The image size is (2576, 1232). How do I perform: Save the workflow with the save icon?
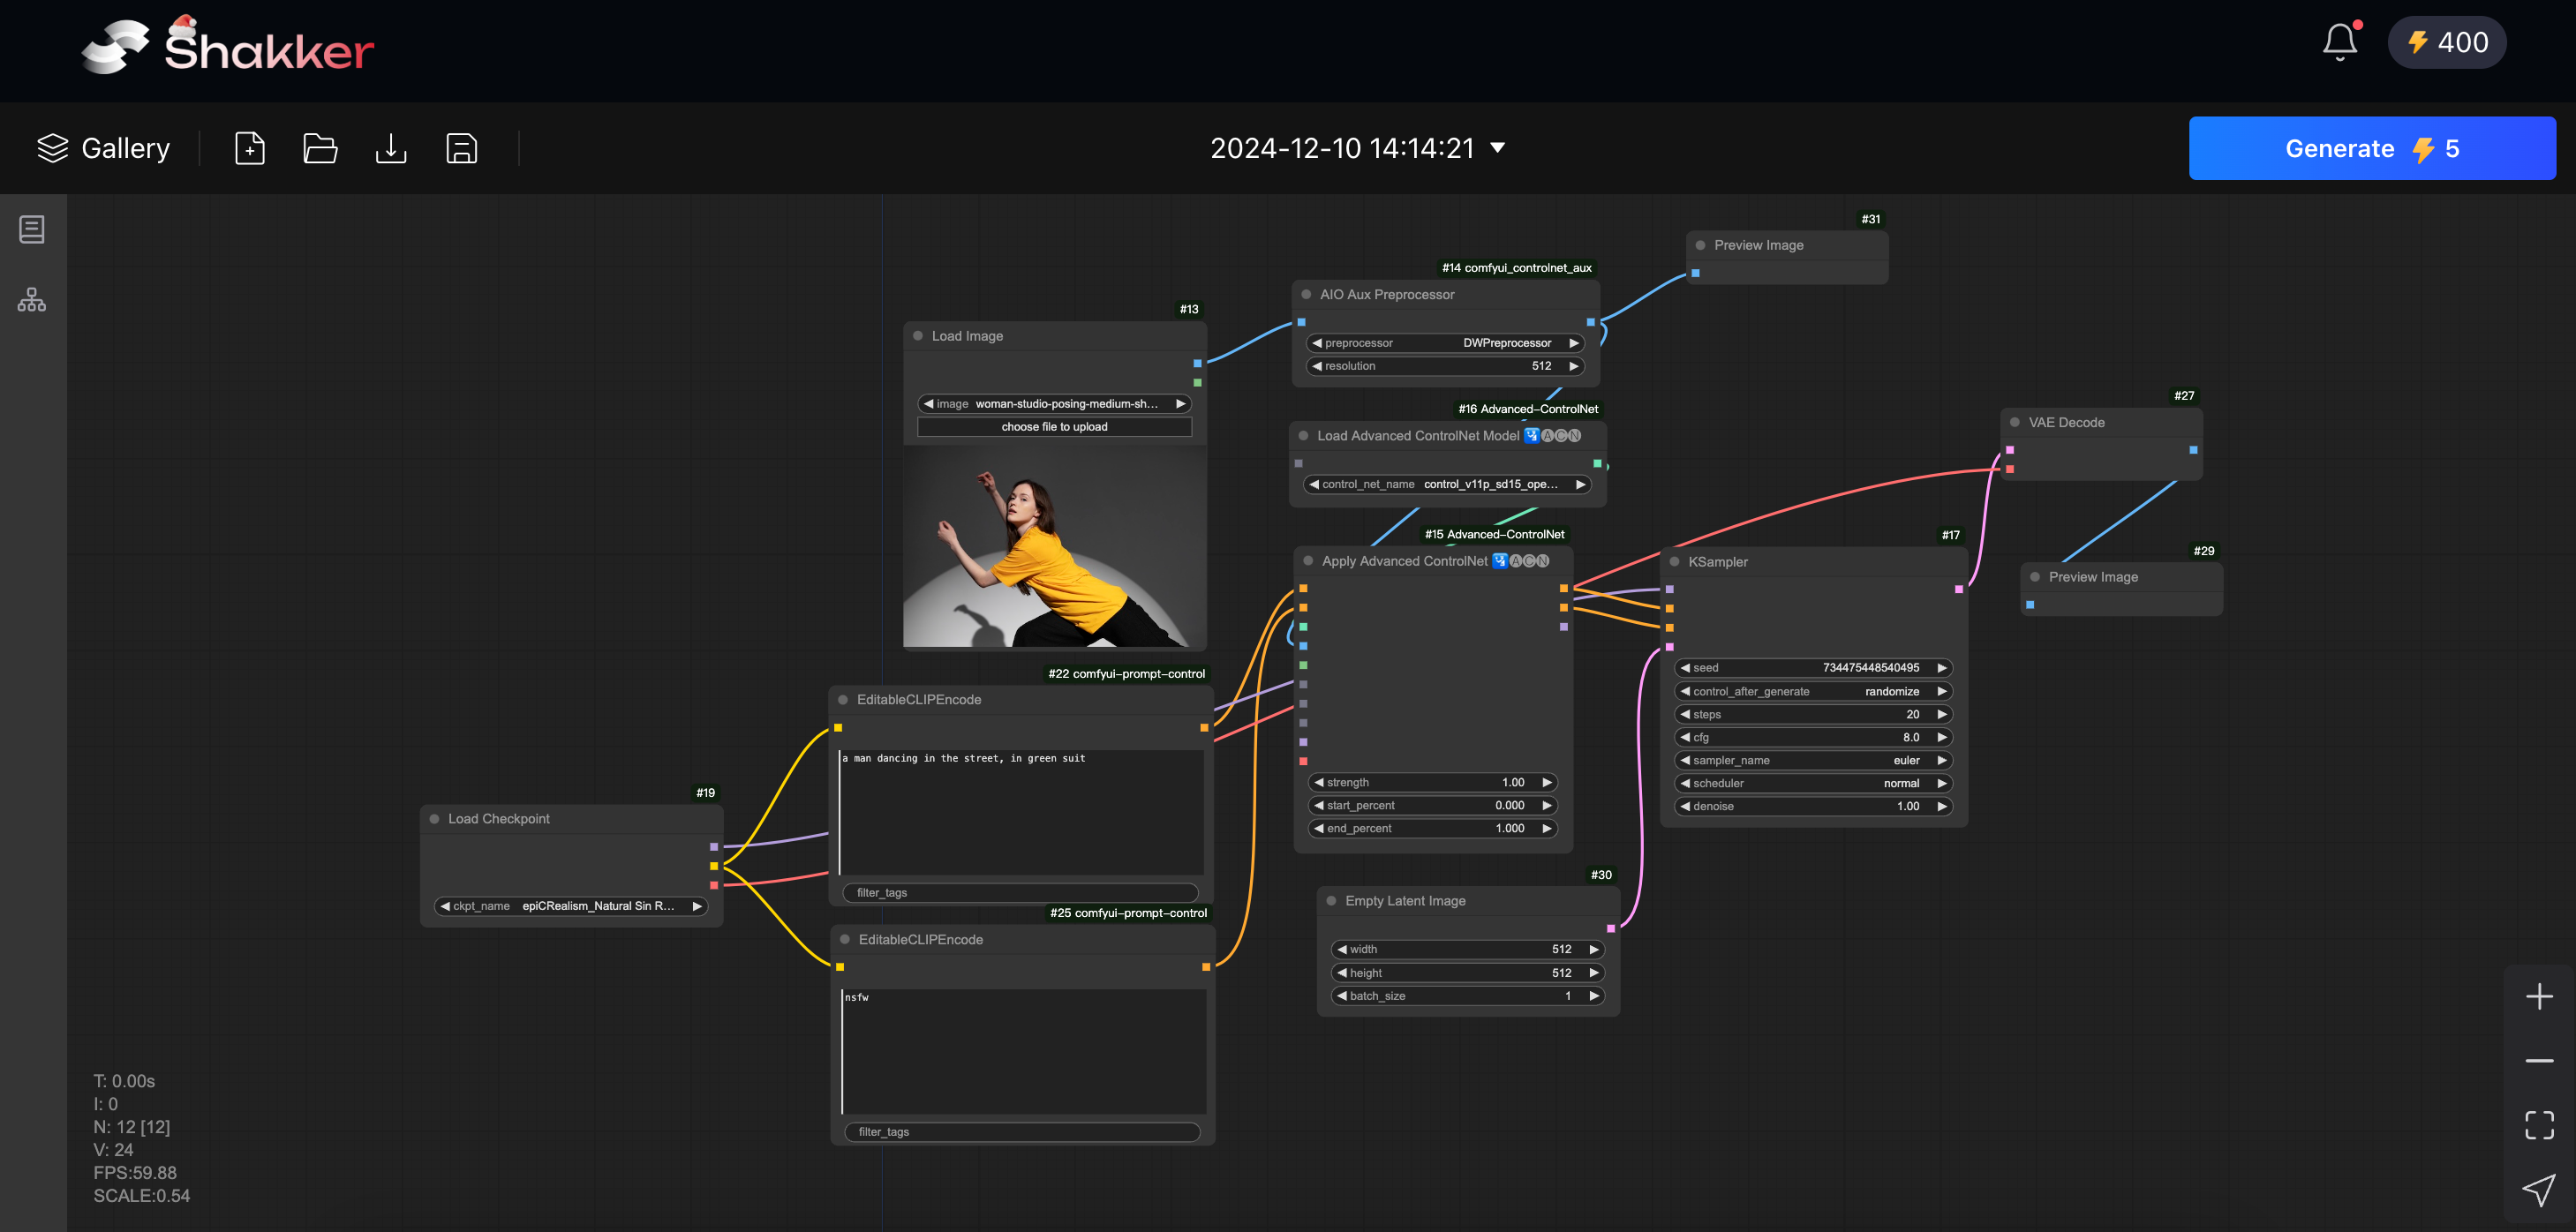pos(461,148)
